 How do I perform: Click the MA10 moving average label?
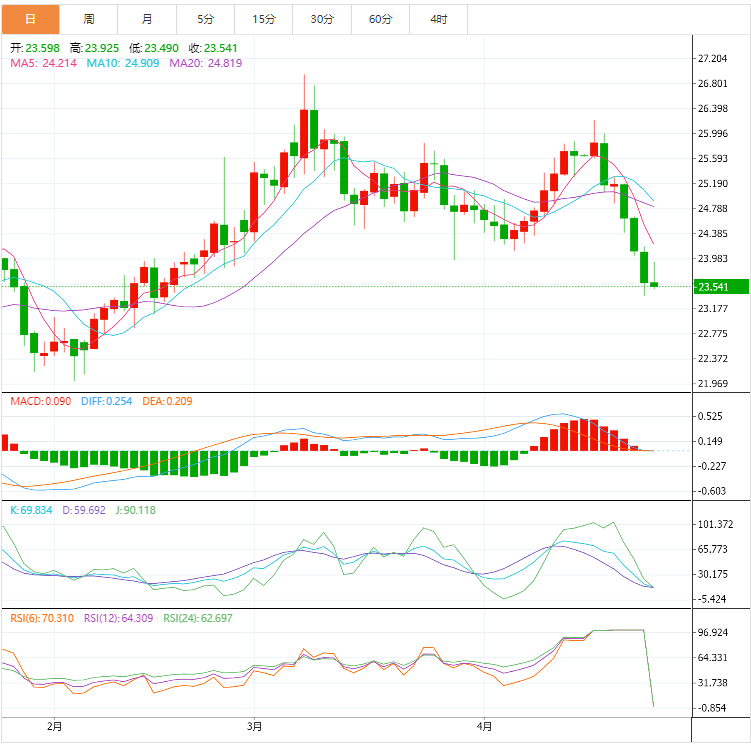pyautogui.click(x=123, y=63)
